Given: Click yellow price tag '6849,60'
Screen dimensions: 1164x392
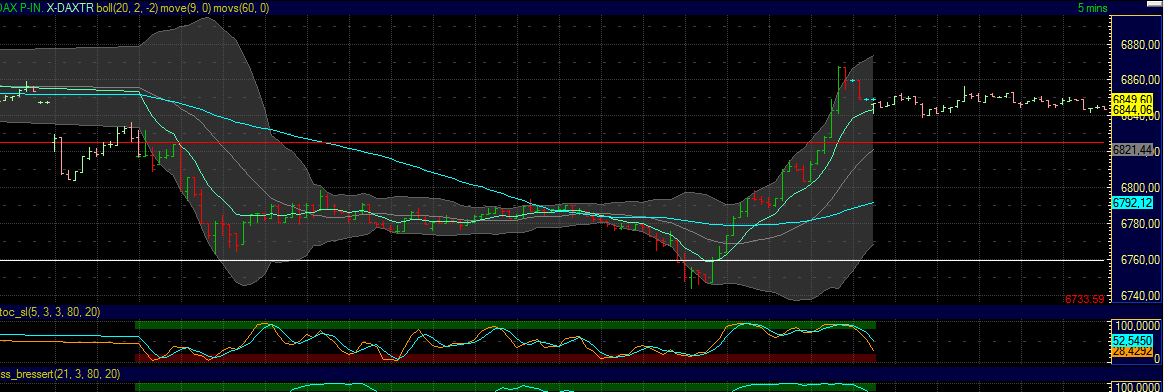Looking at the screenshot, I should 1131,99.
